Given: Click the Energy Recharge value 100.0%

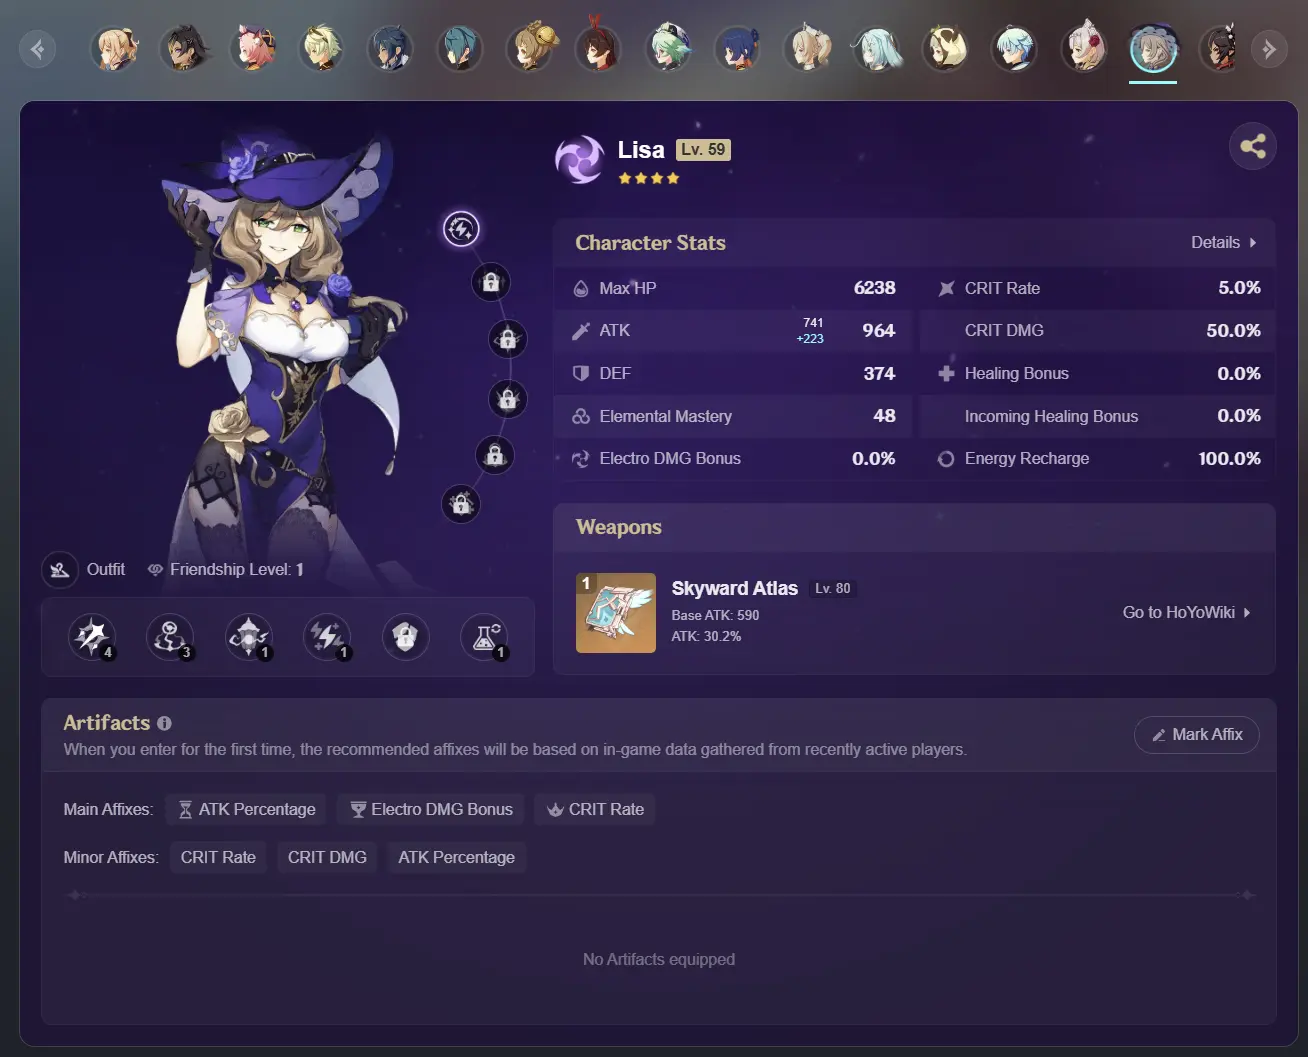Looking at the screenshot, I should pos(1229,459).
